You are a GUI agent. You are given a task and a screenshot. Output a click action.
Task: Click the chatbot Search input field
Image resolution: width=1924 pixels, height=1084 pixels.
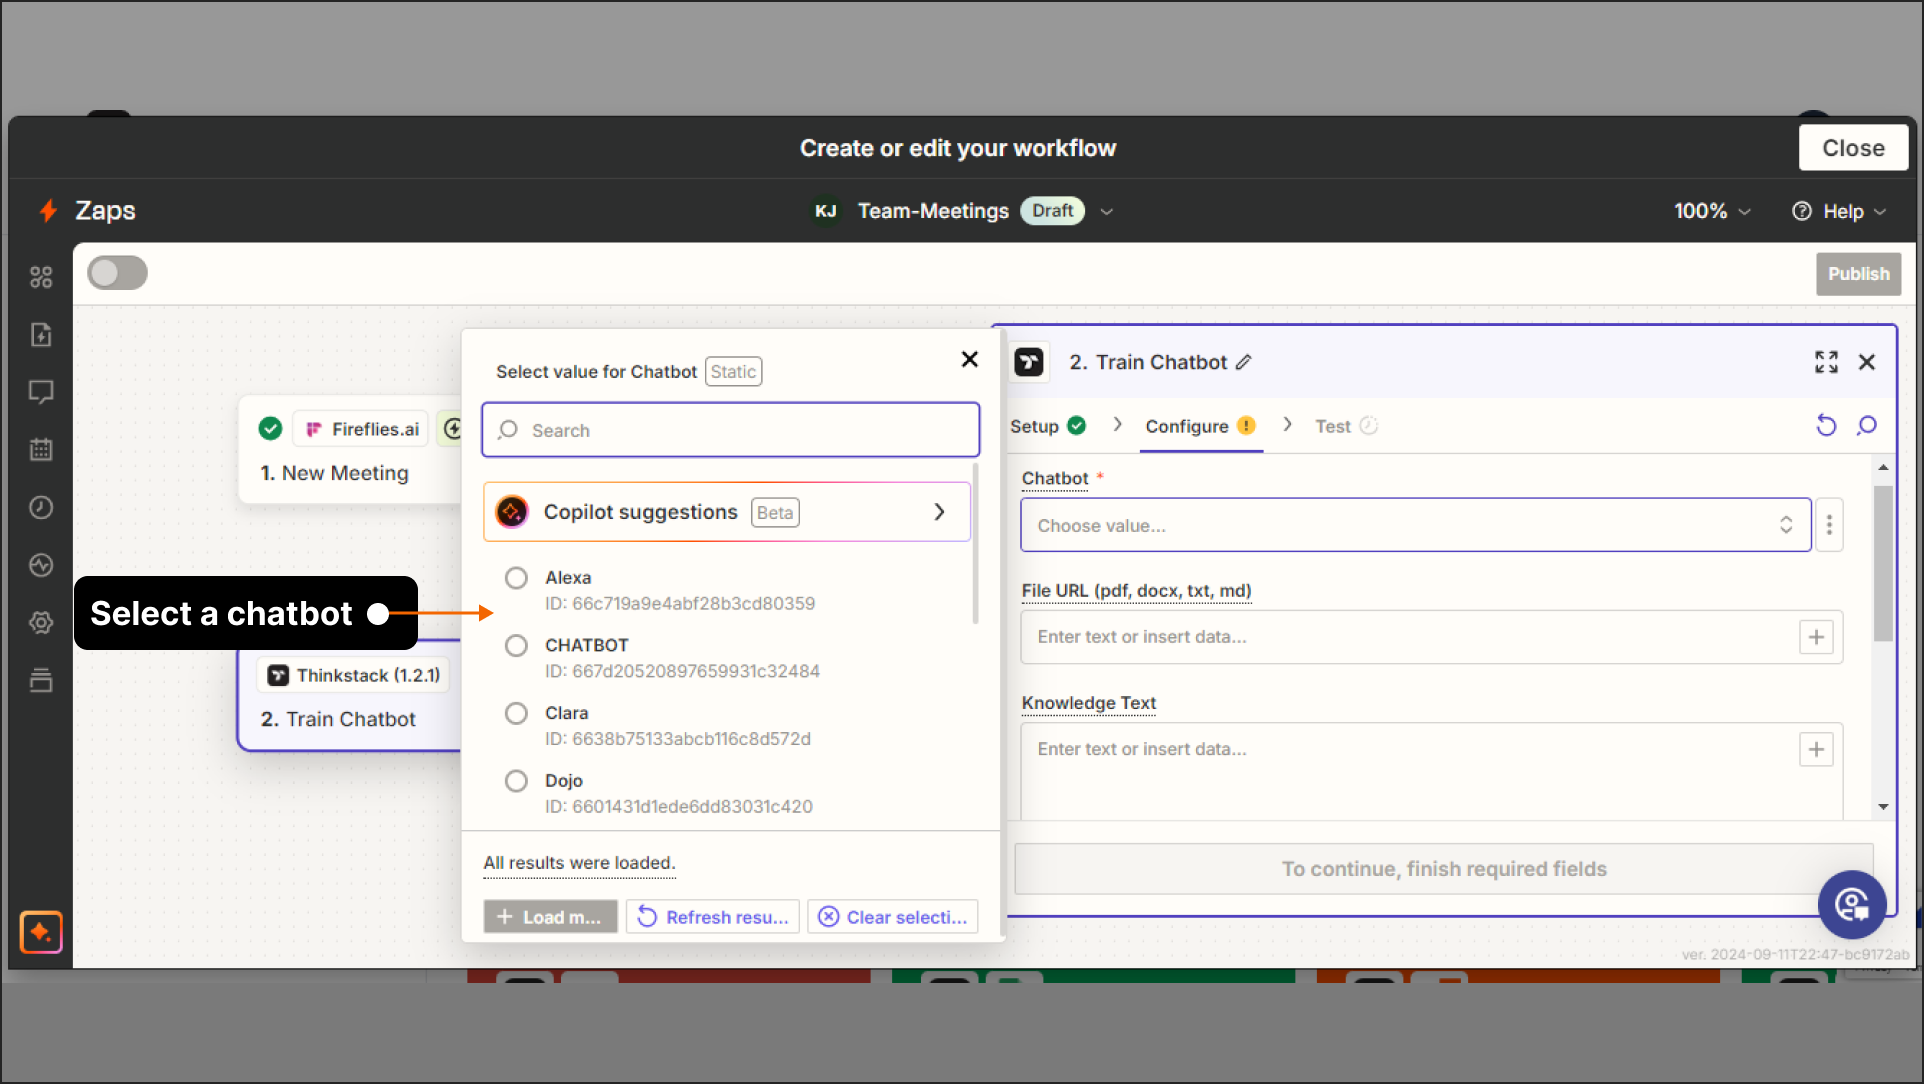click(x=730, y=430)
